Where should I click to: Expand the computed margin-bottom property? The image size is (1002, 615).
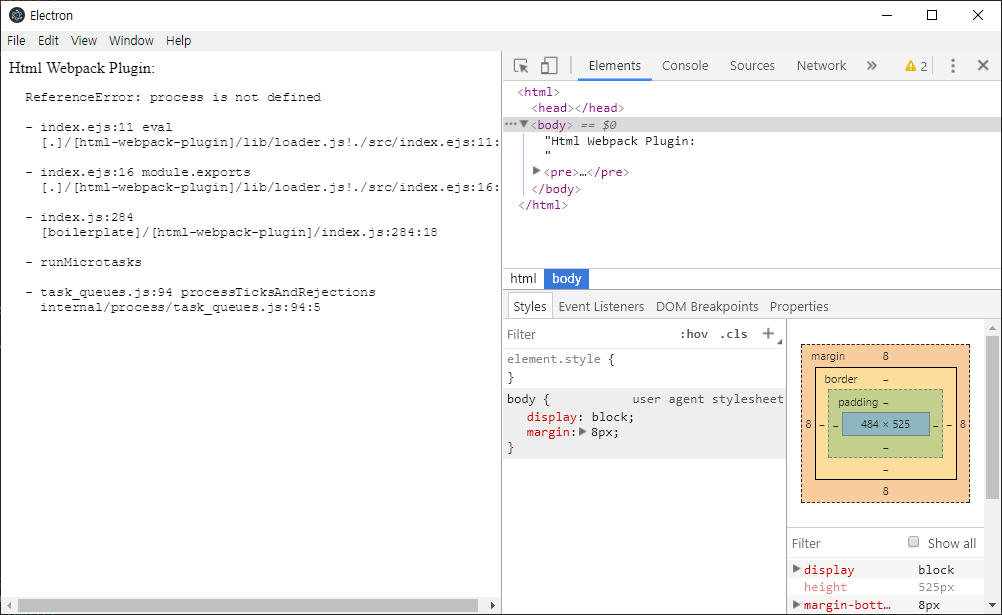796,603
